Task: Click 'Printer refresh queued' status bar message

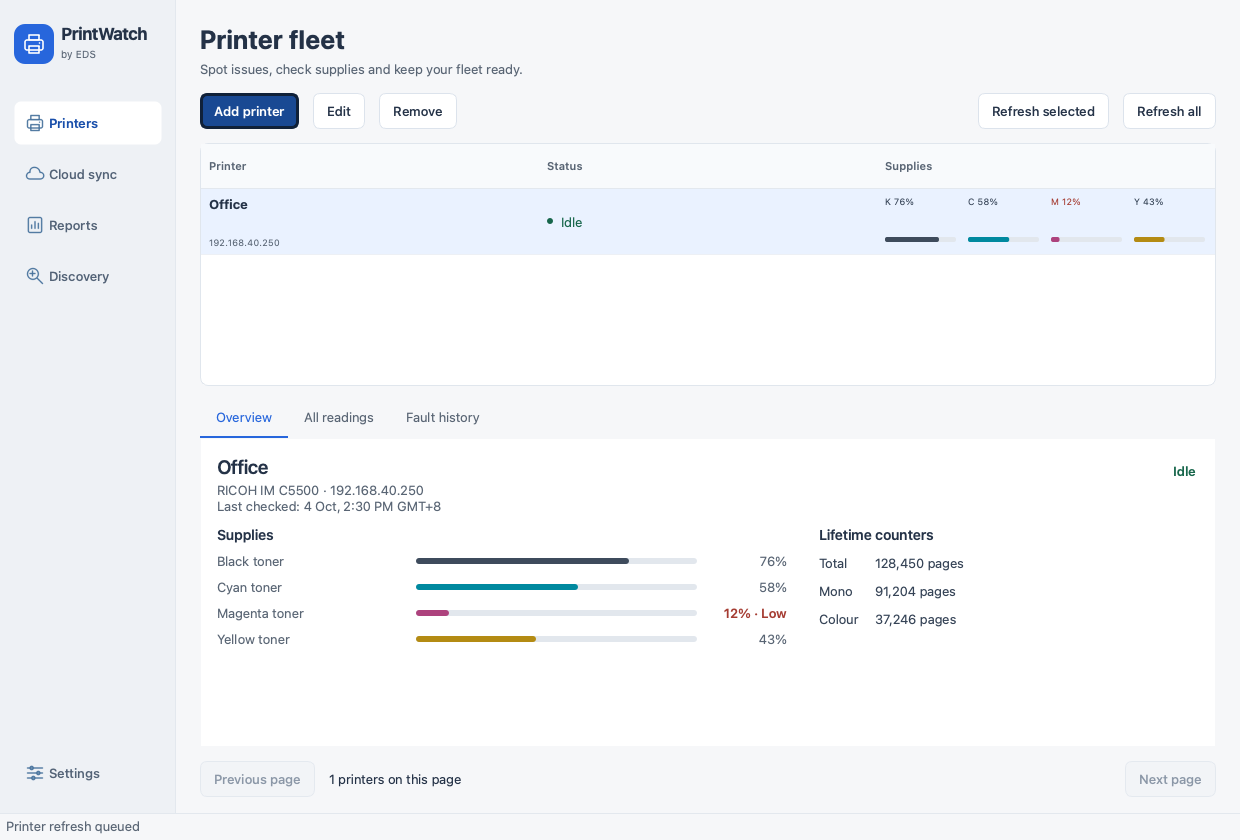Action: coord(73,826)
